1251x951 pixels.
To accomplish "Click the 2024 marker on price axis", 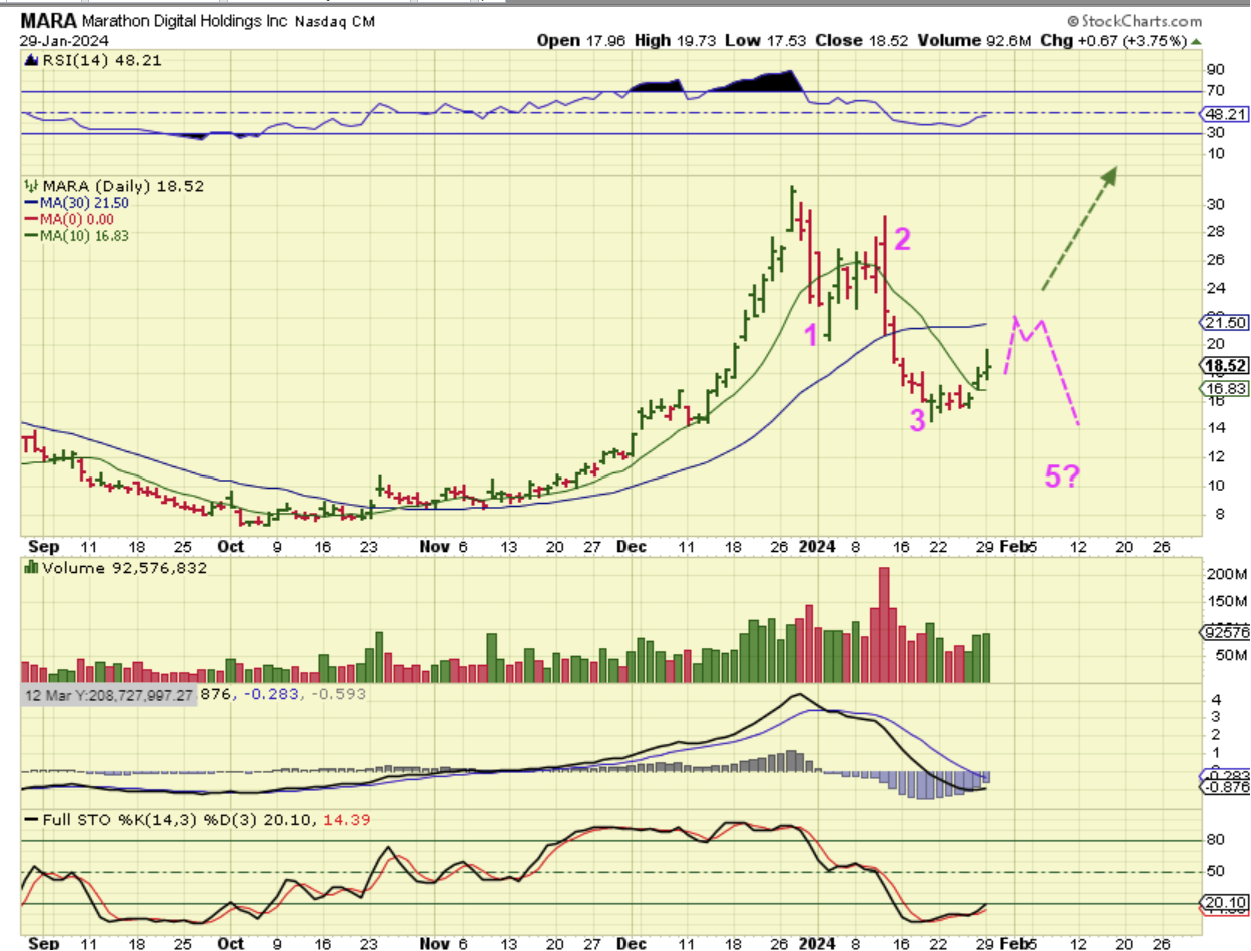I will click(x=817, y=547).
